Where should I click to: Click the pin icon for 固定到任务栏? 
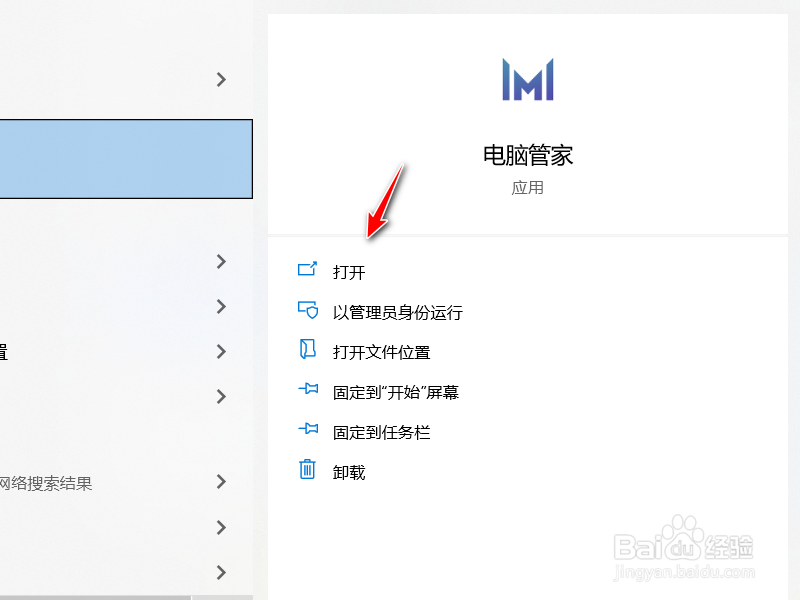click(308, 429)
